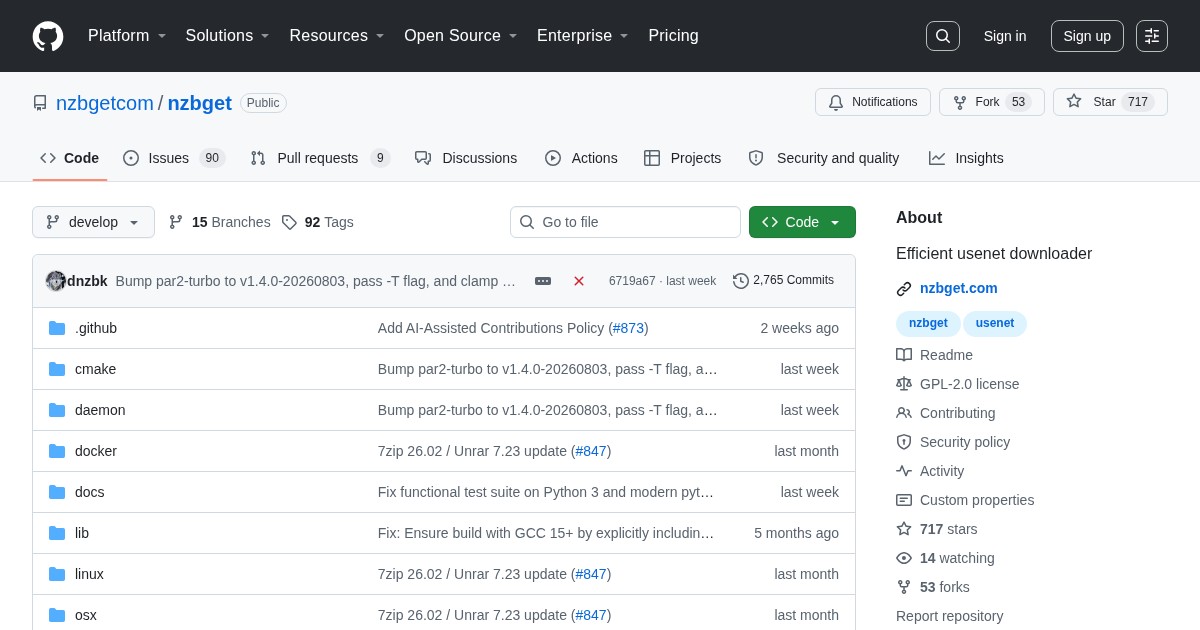Image resolution: width=1200 pixels, height=630 pixels.
Task: Open the develop branch dropdown
Action: (x=93, y=222)
